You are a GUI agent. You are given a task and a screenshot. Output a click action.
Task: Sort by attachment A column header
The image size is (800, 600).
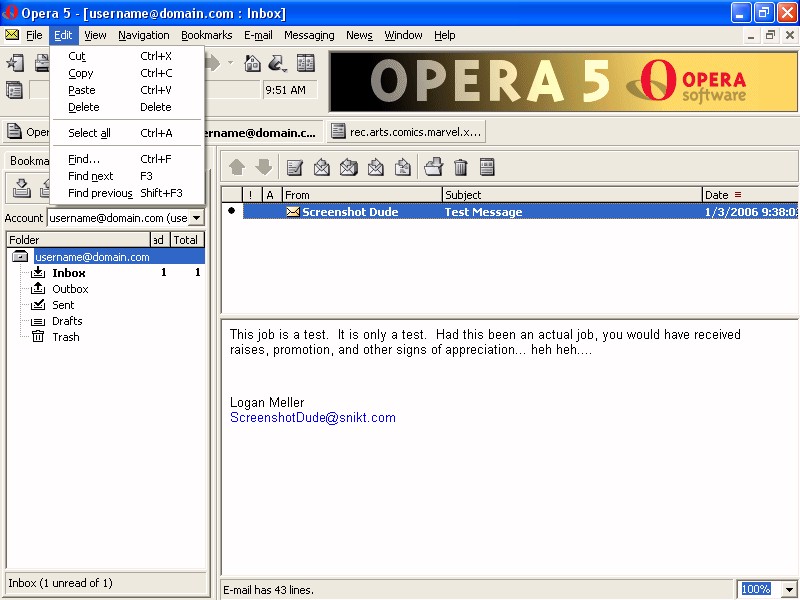(x=271, y=194)
